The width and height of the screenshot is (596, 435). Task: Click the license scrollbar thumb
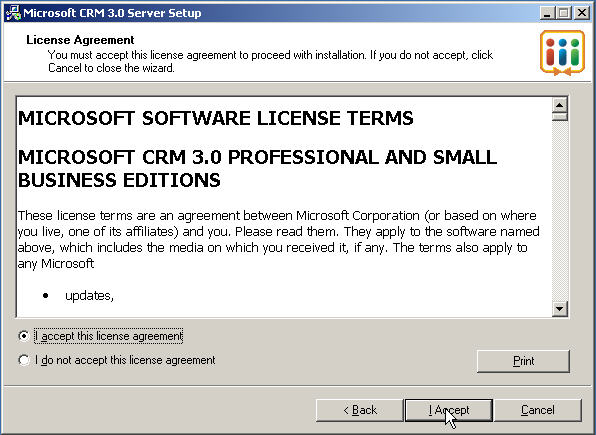tap(560, 116)
